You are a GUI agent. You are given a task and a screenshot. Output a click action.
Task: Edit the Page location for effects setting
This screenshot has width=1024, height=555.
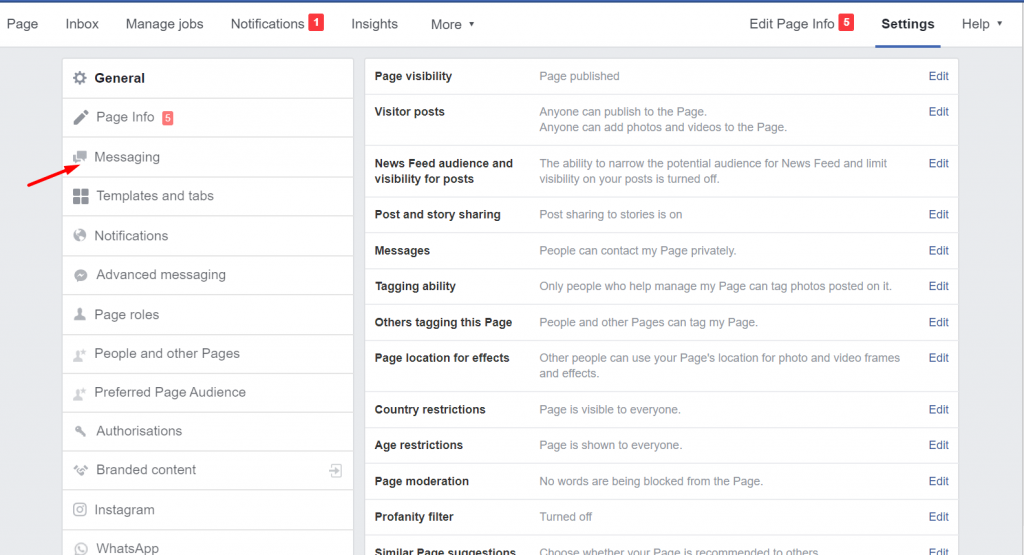938,358
